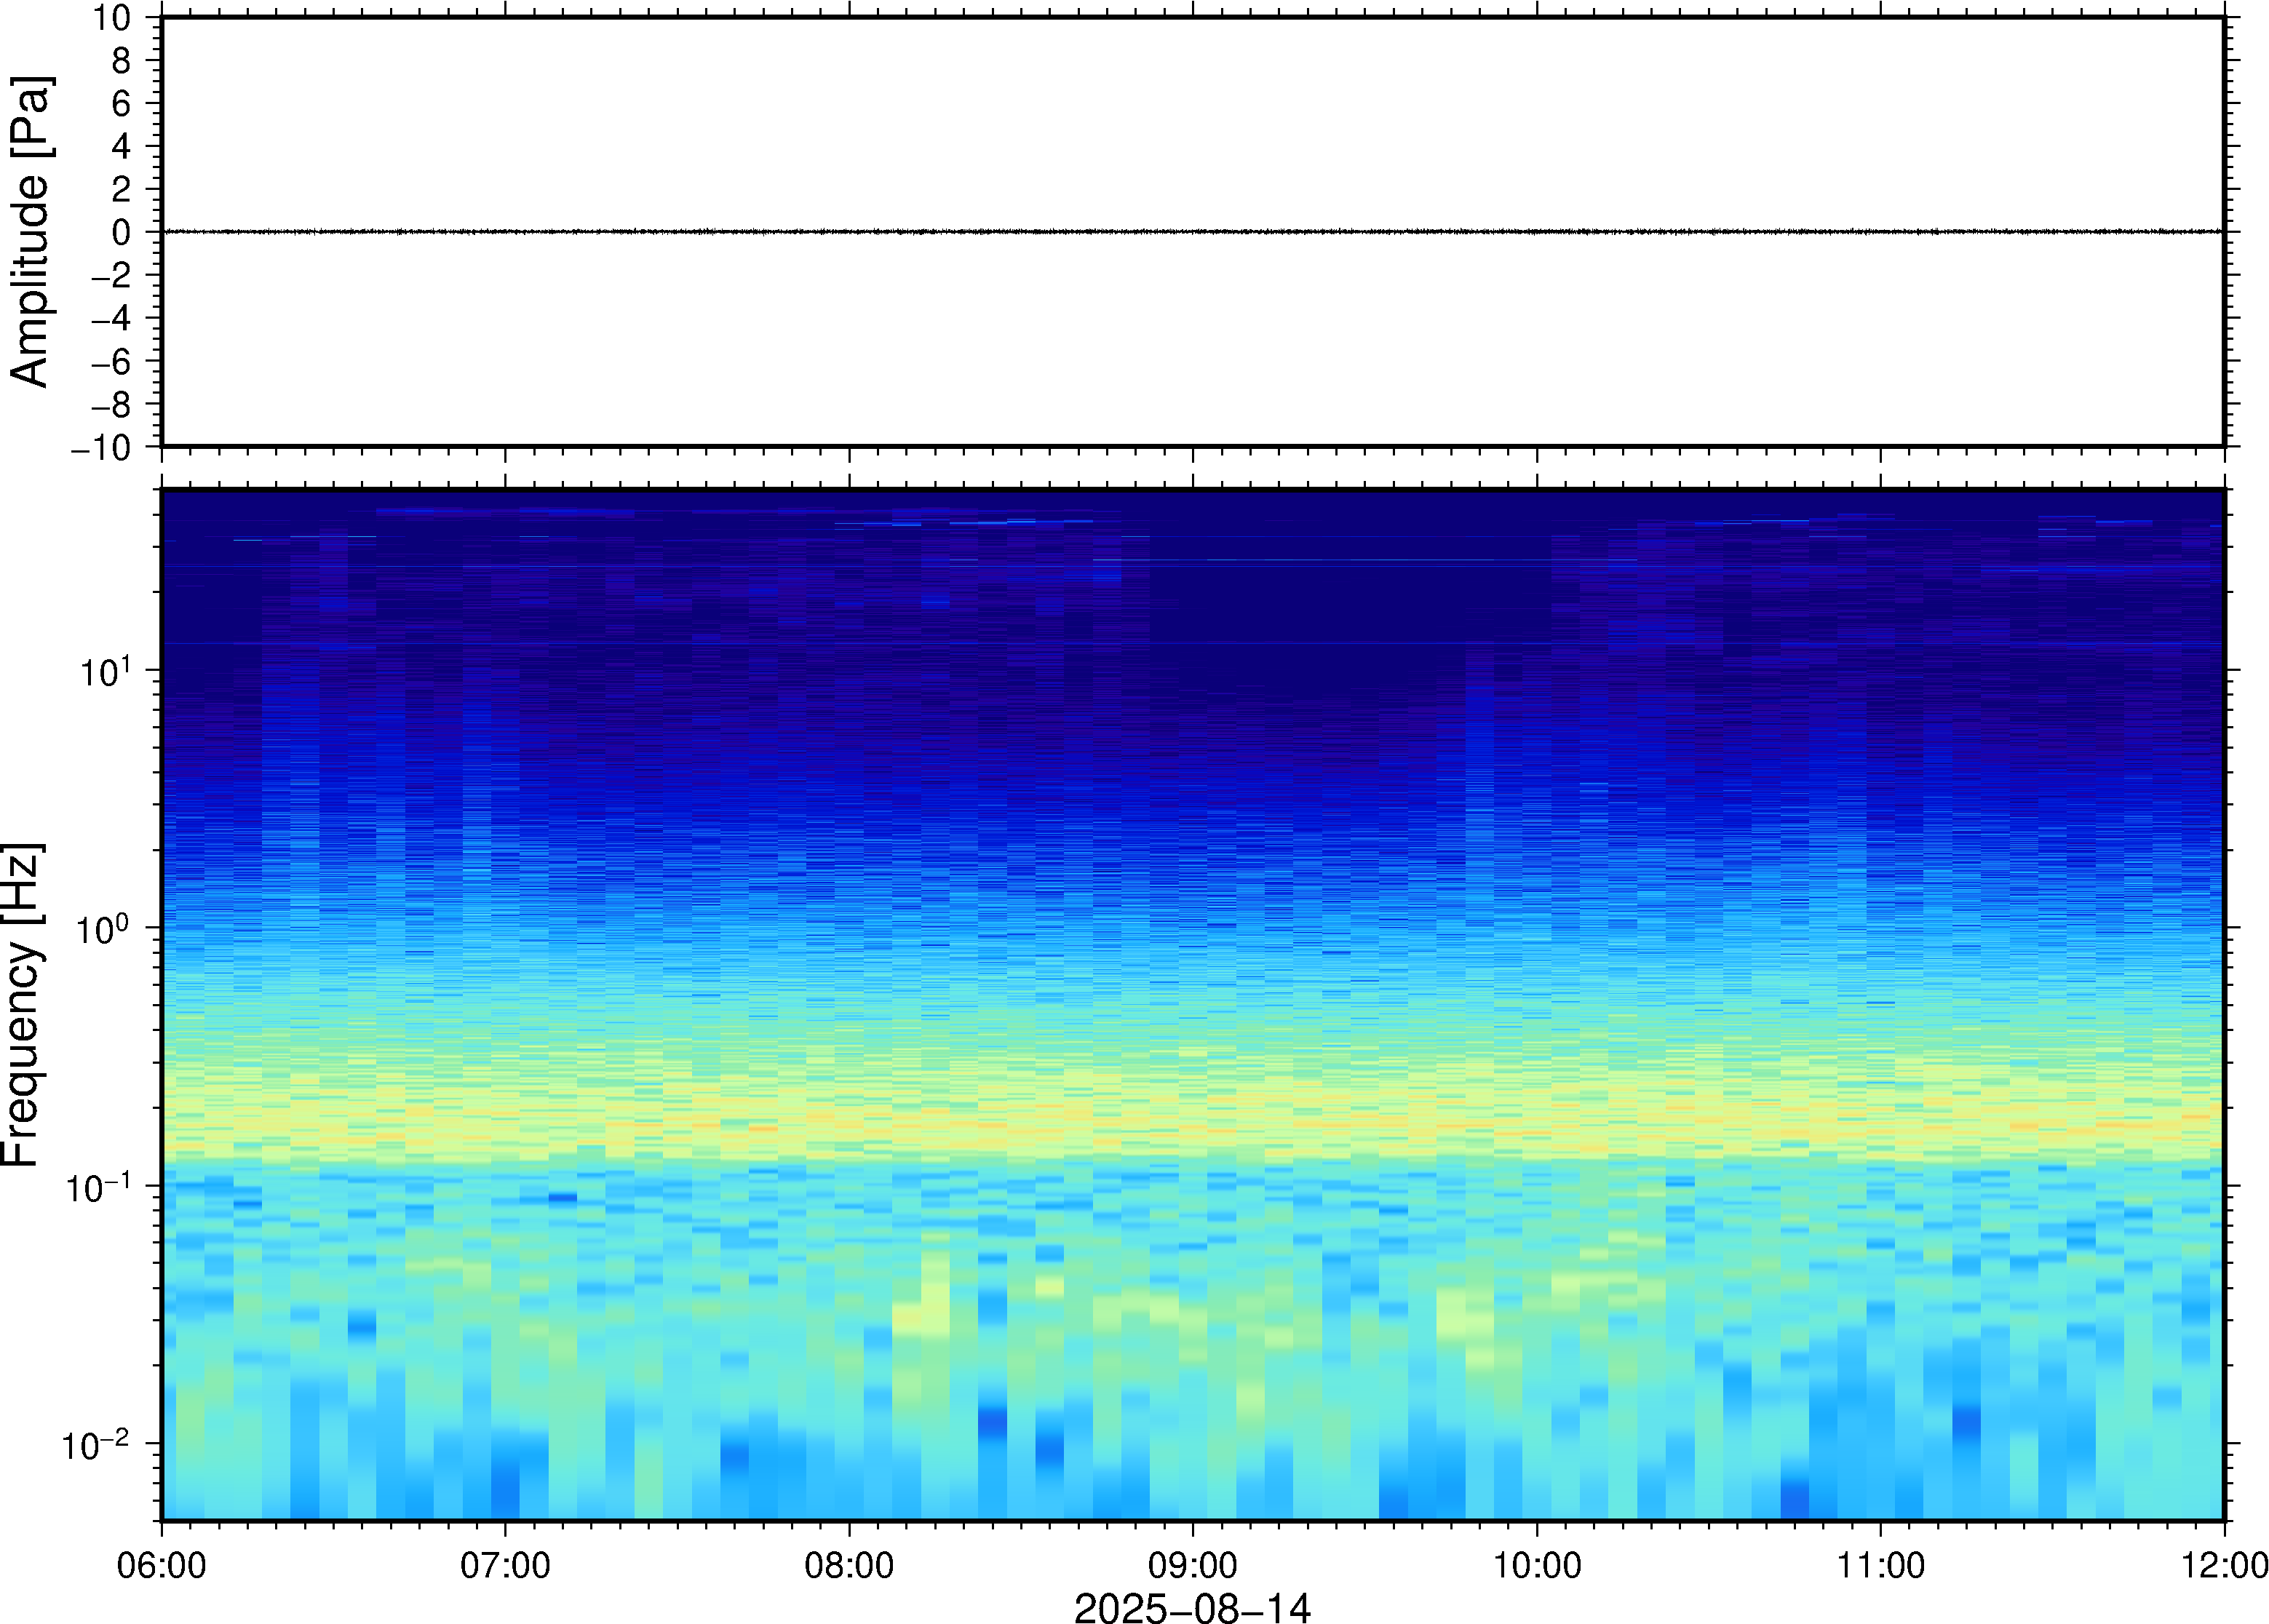Click the amplitude value −6 tick label
Viewport: 2269px width, 1624px height.
pos(111,361)
